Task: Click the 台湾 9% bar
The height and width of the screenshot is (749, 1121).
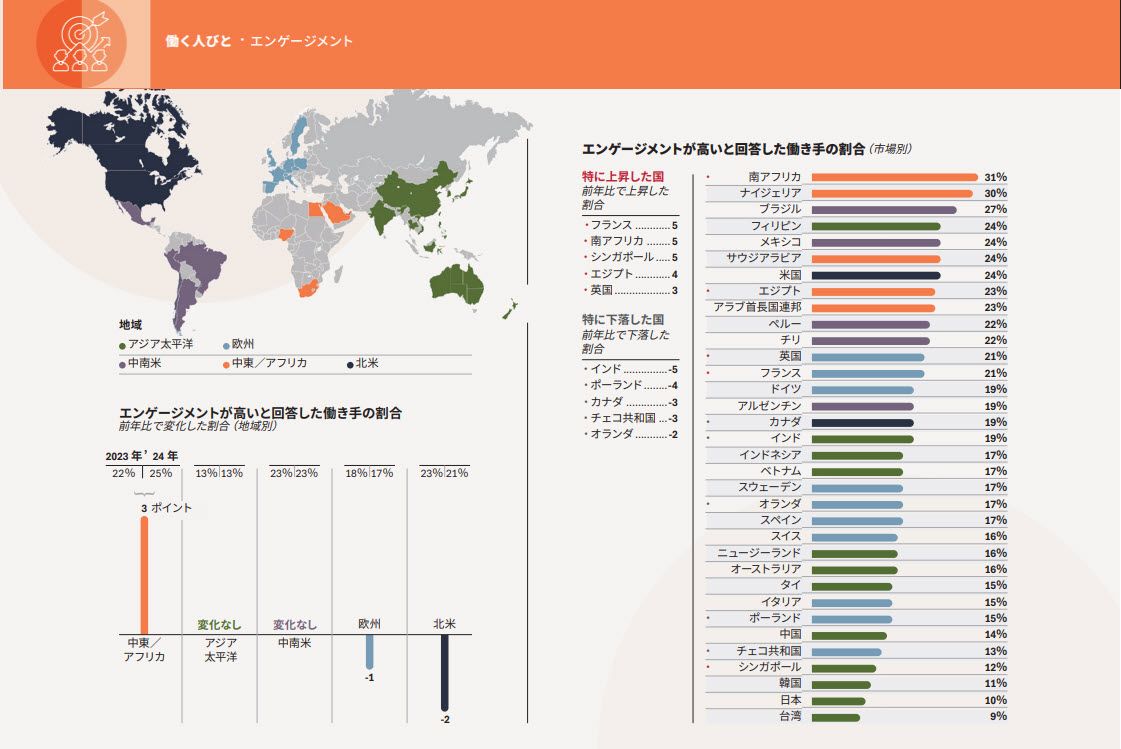Action: 835,717
